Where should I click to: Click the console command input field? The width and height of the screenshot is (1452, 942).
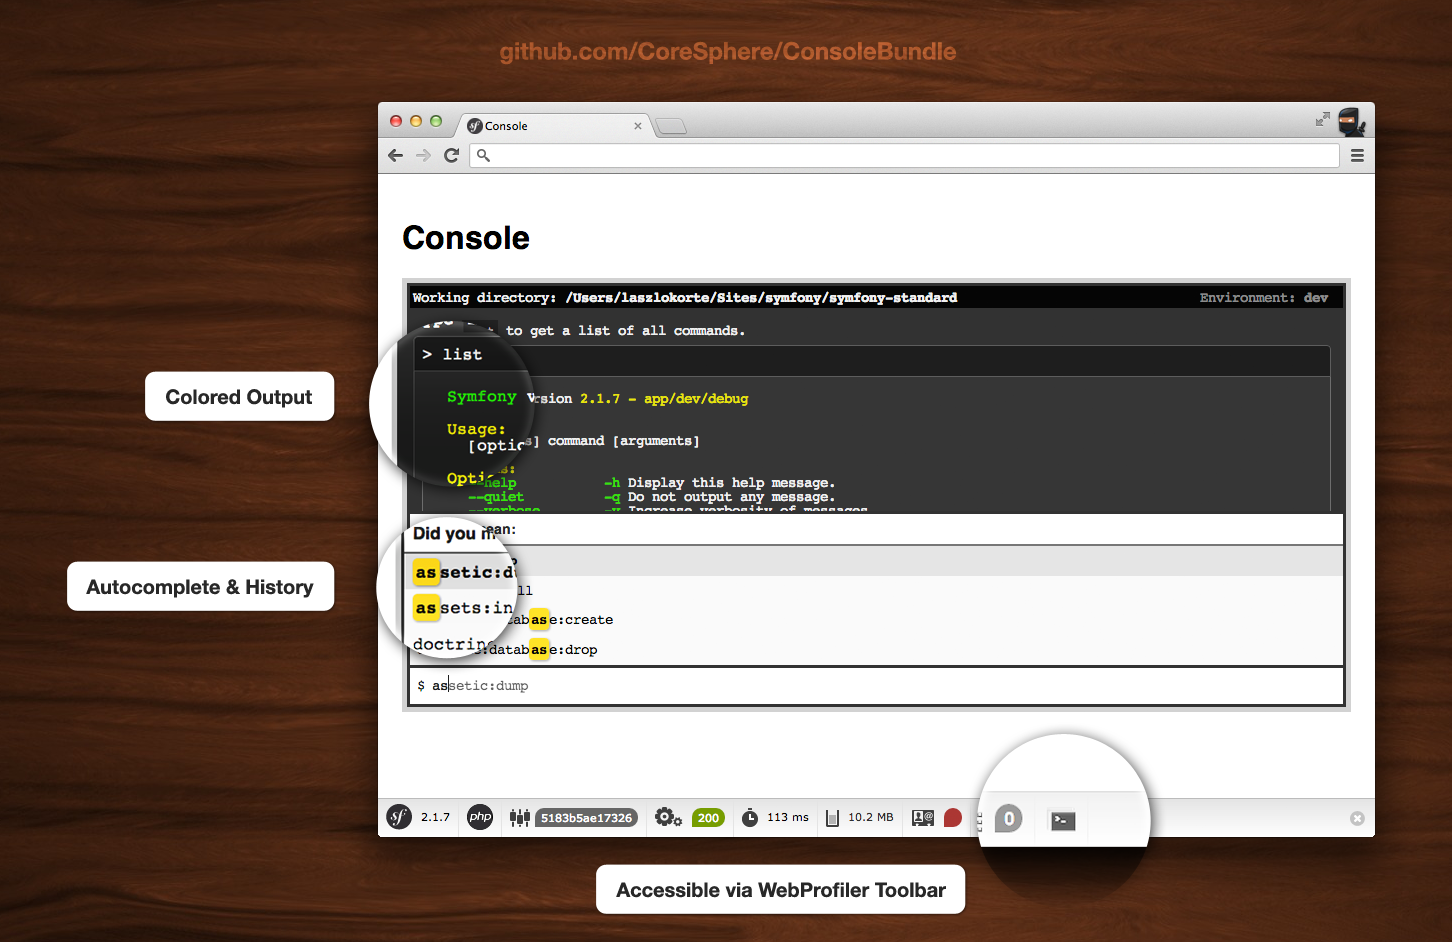click(876, 686)
